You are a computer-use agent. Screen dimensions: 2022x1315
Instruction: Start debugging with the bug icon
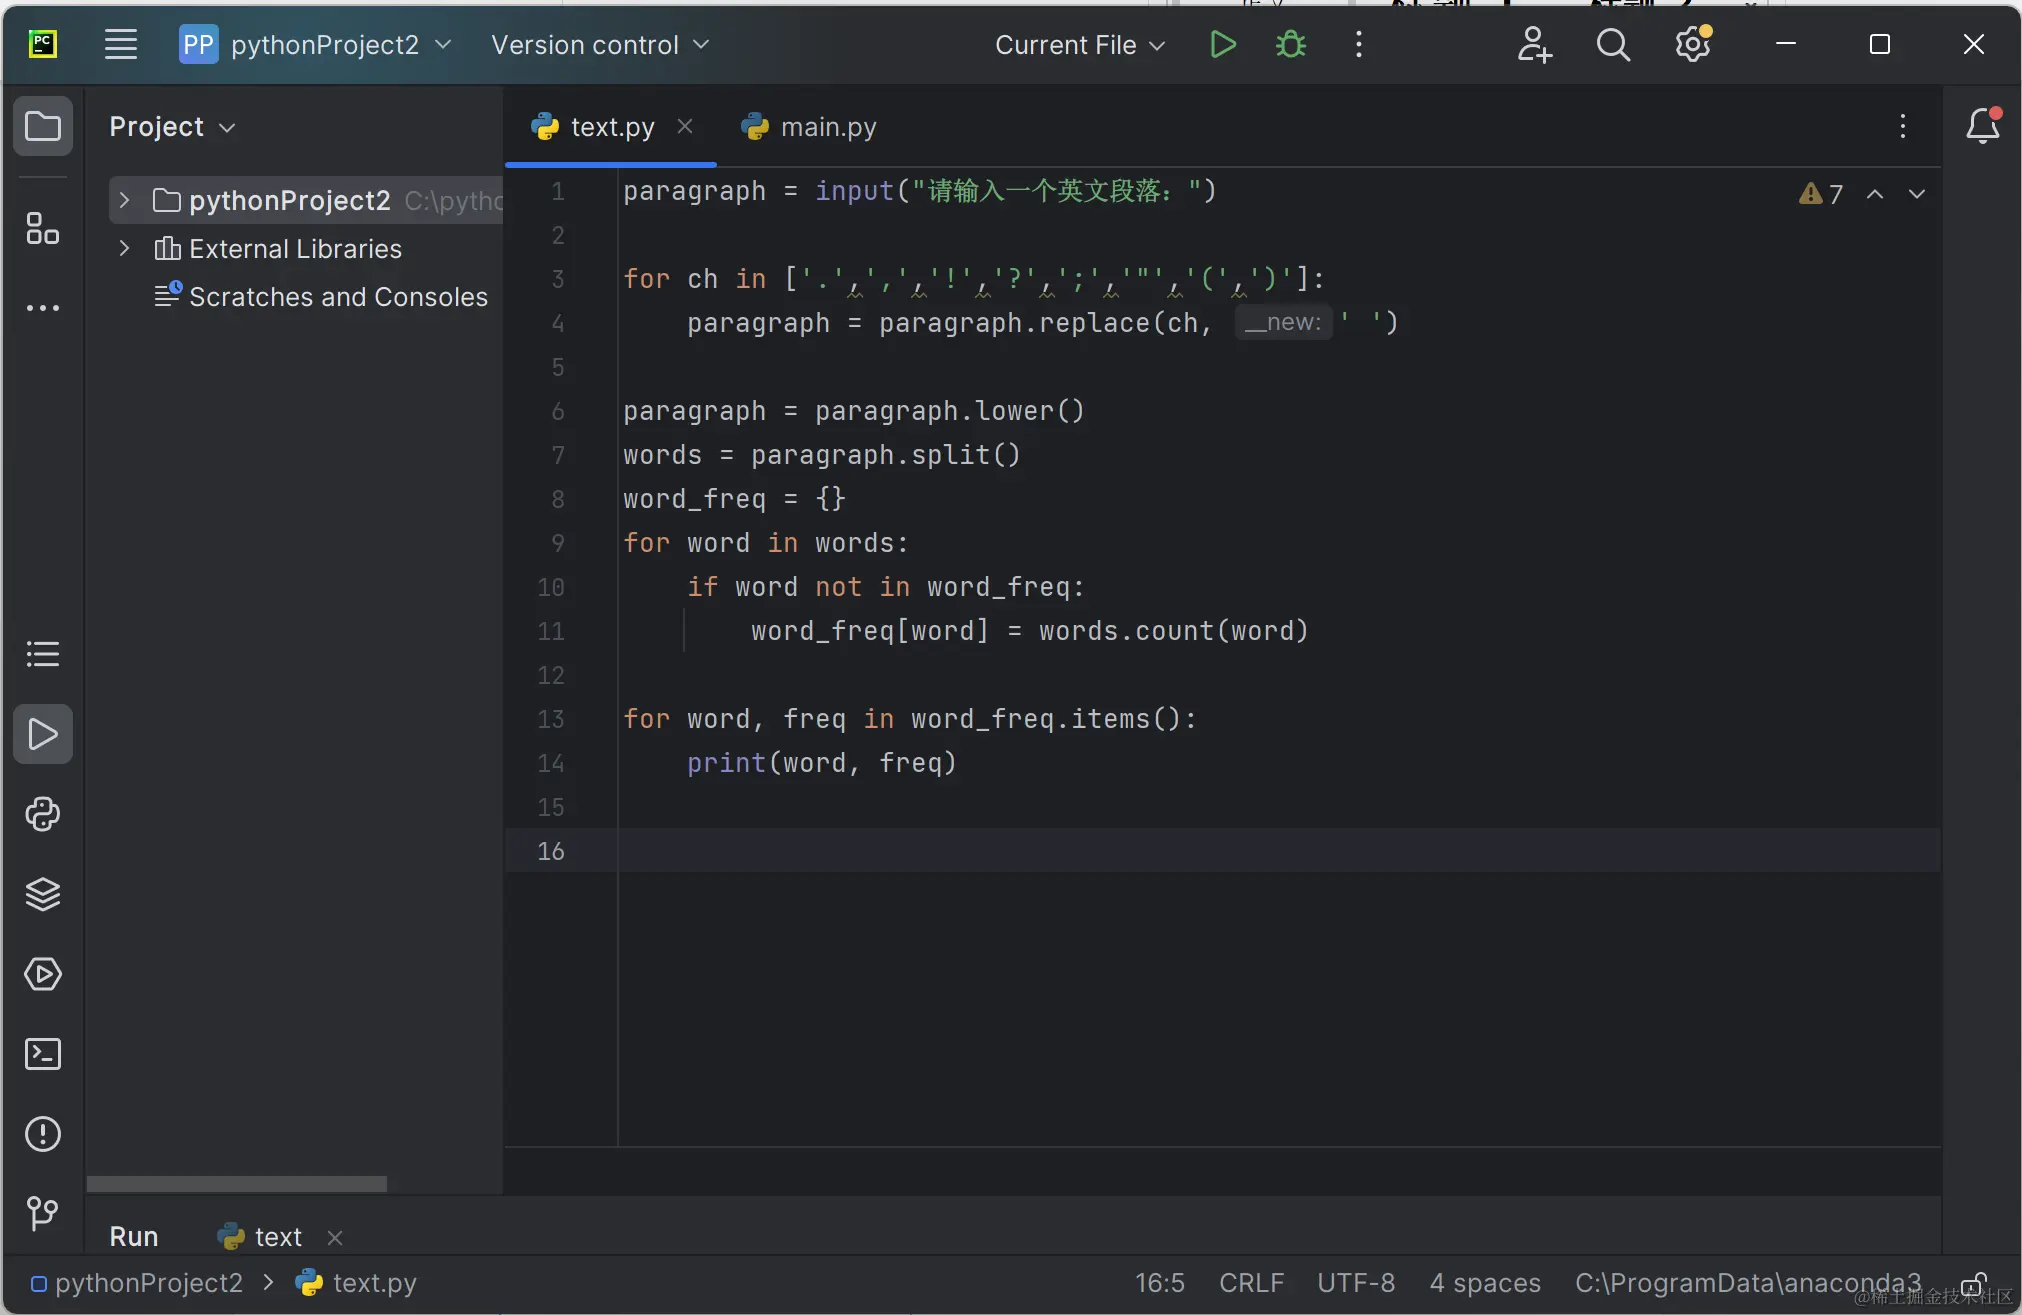point(1290,45)
